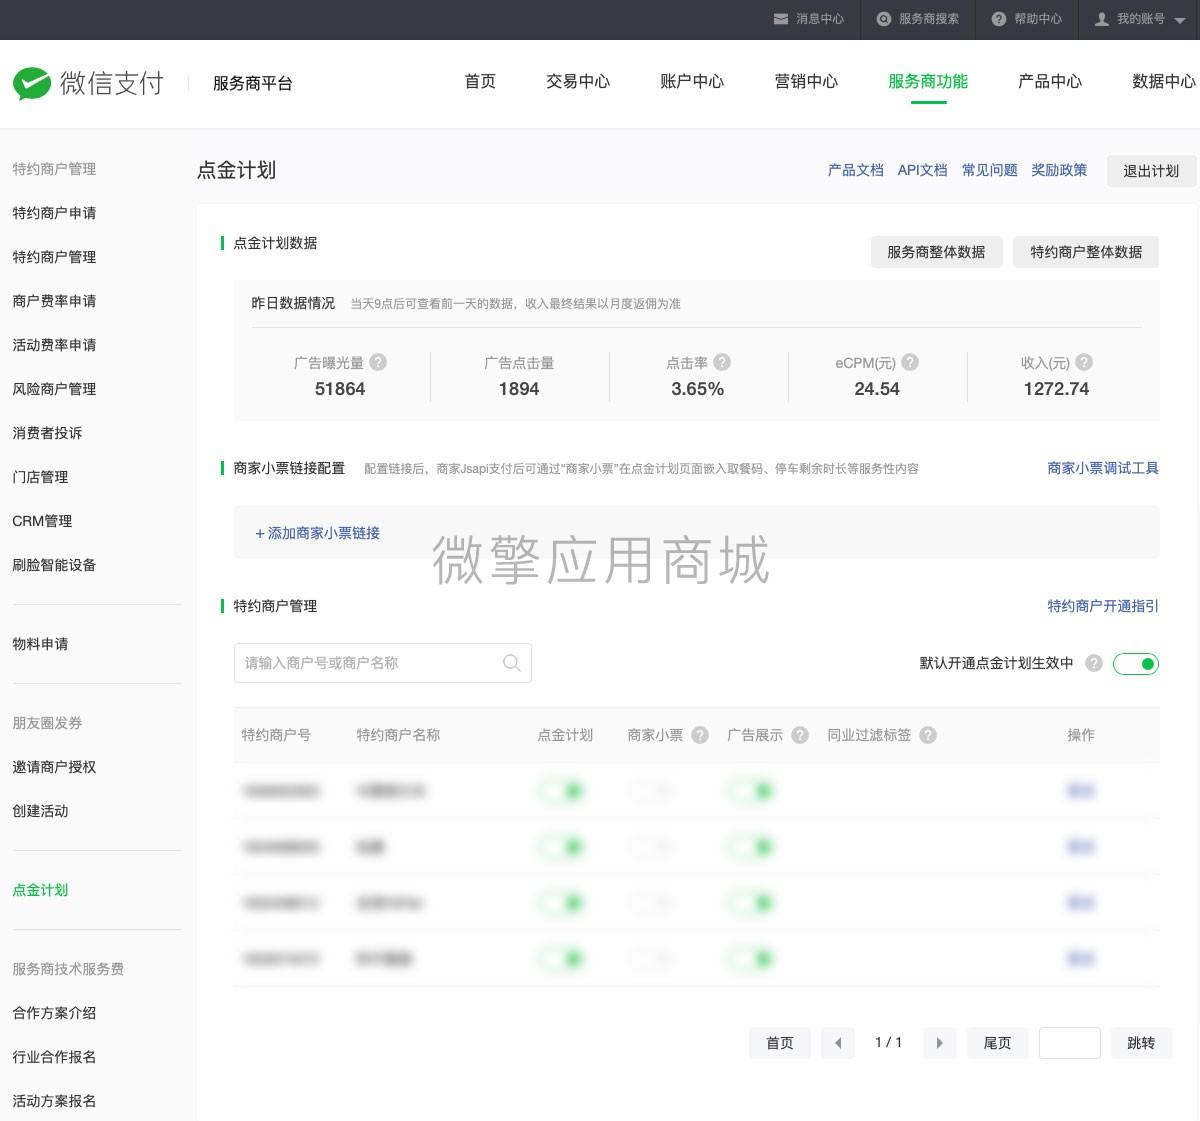Click the help icon on 同业过滤标签 column

927,735
